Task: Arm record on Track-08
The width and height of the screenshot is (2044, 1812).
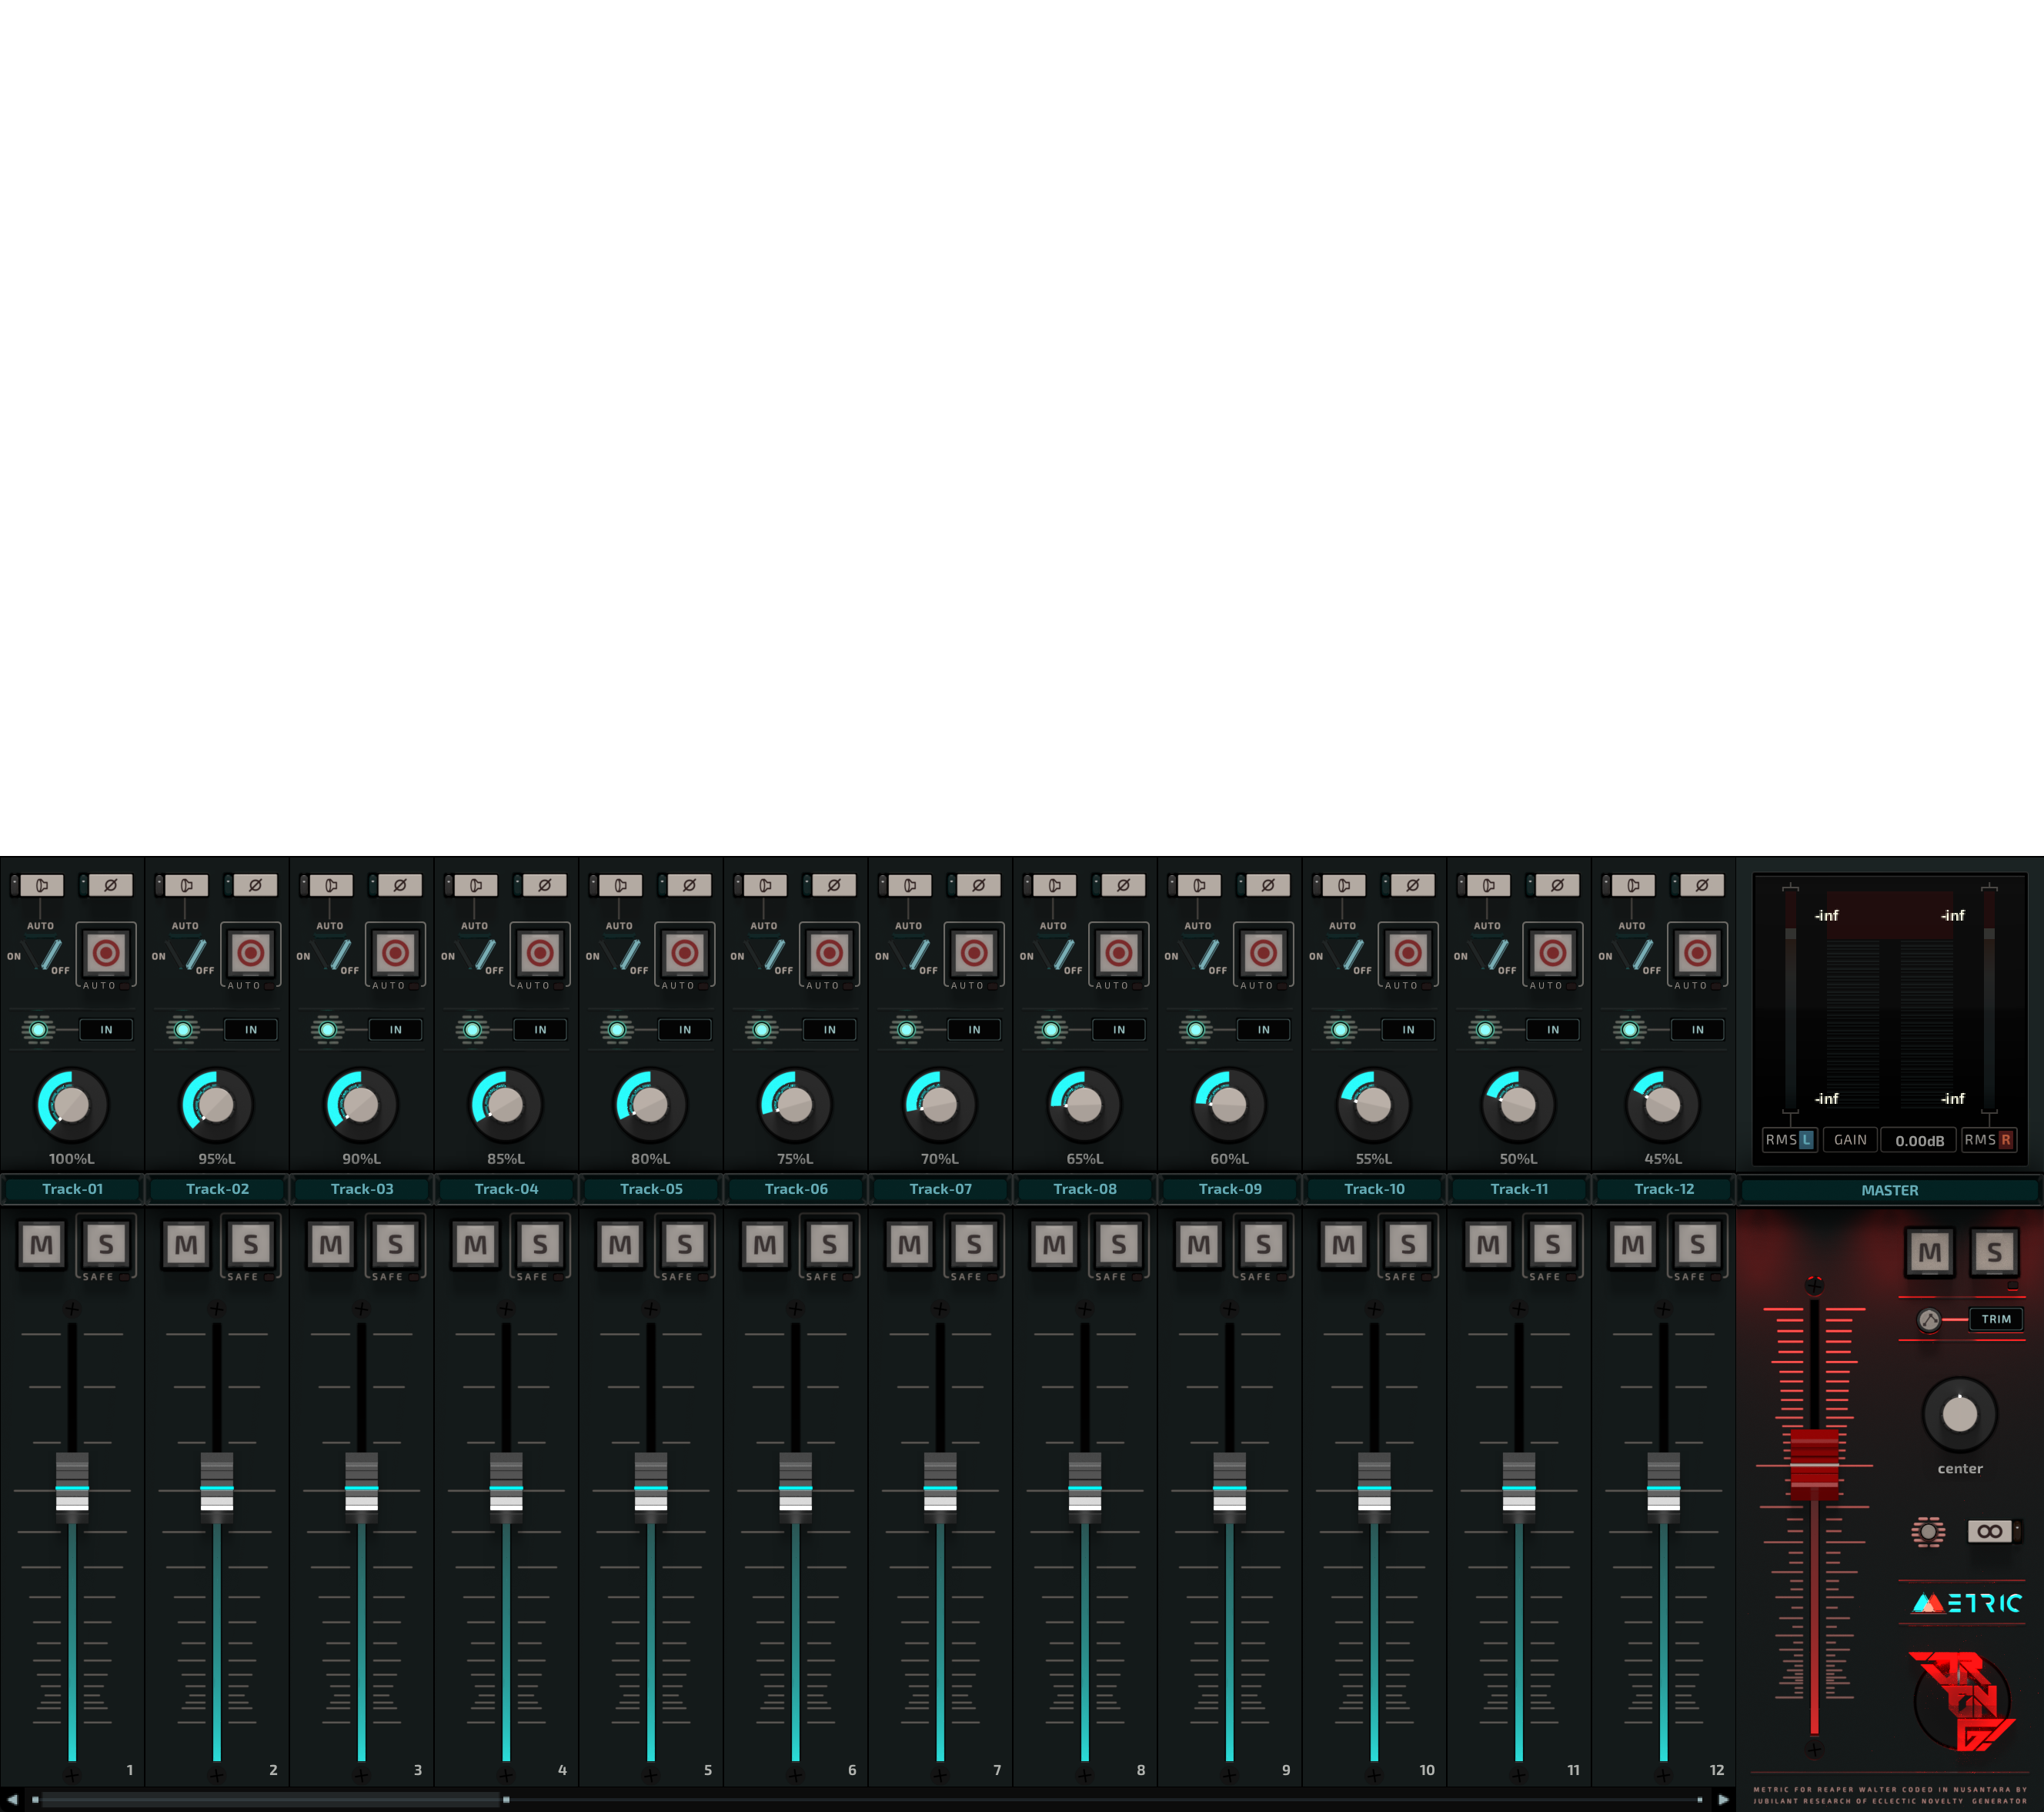Action: pos(1119,953)
